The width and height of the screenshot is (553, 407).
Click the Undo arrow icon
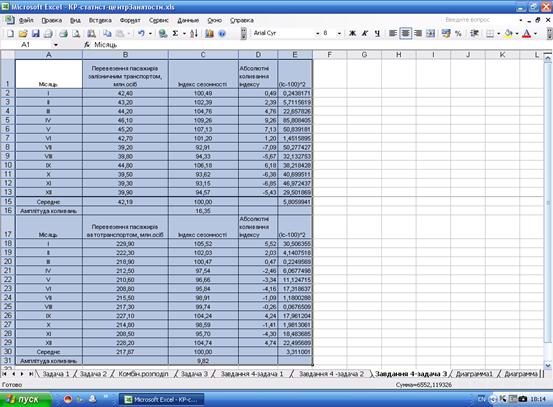click(141, 34)
